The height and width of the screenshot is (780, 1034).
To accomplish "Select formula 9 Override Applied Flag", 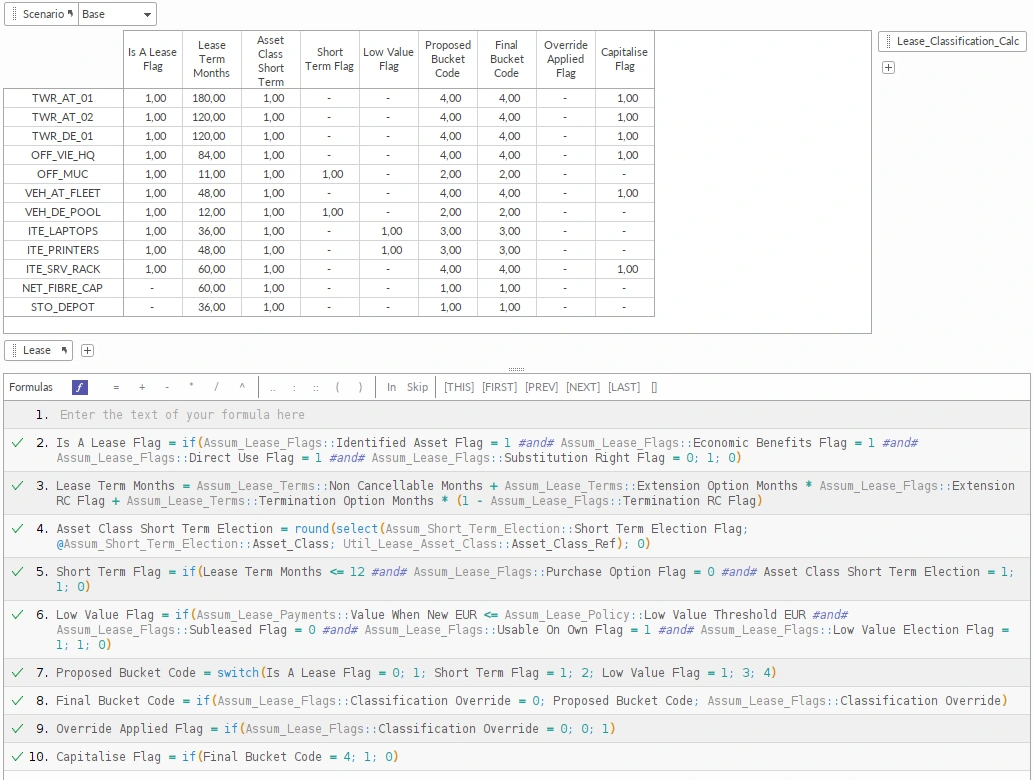I will click(x=517, y=729).
